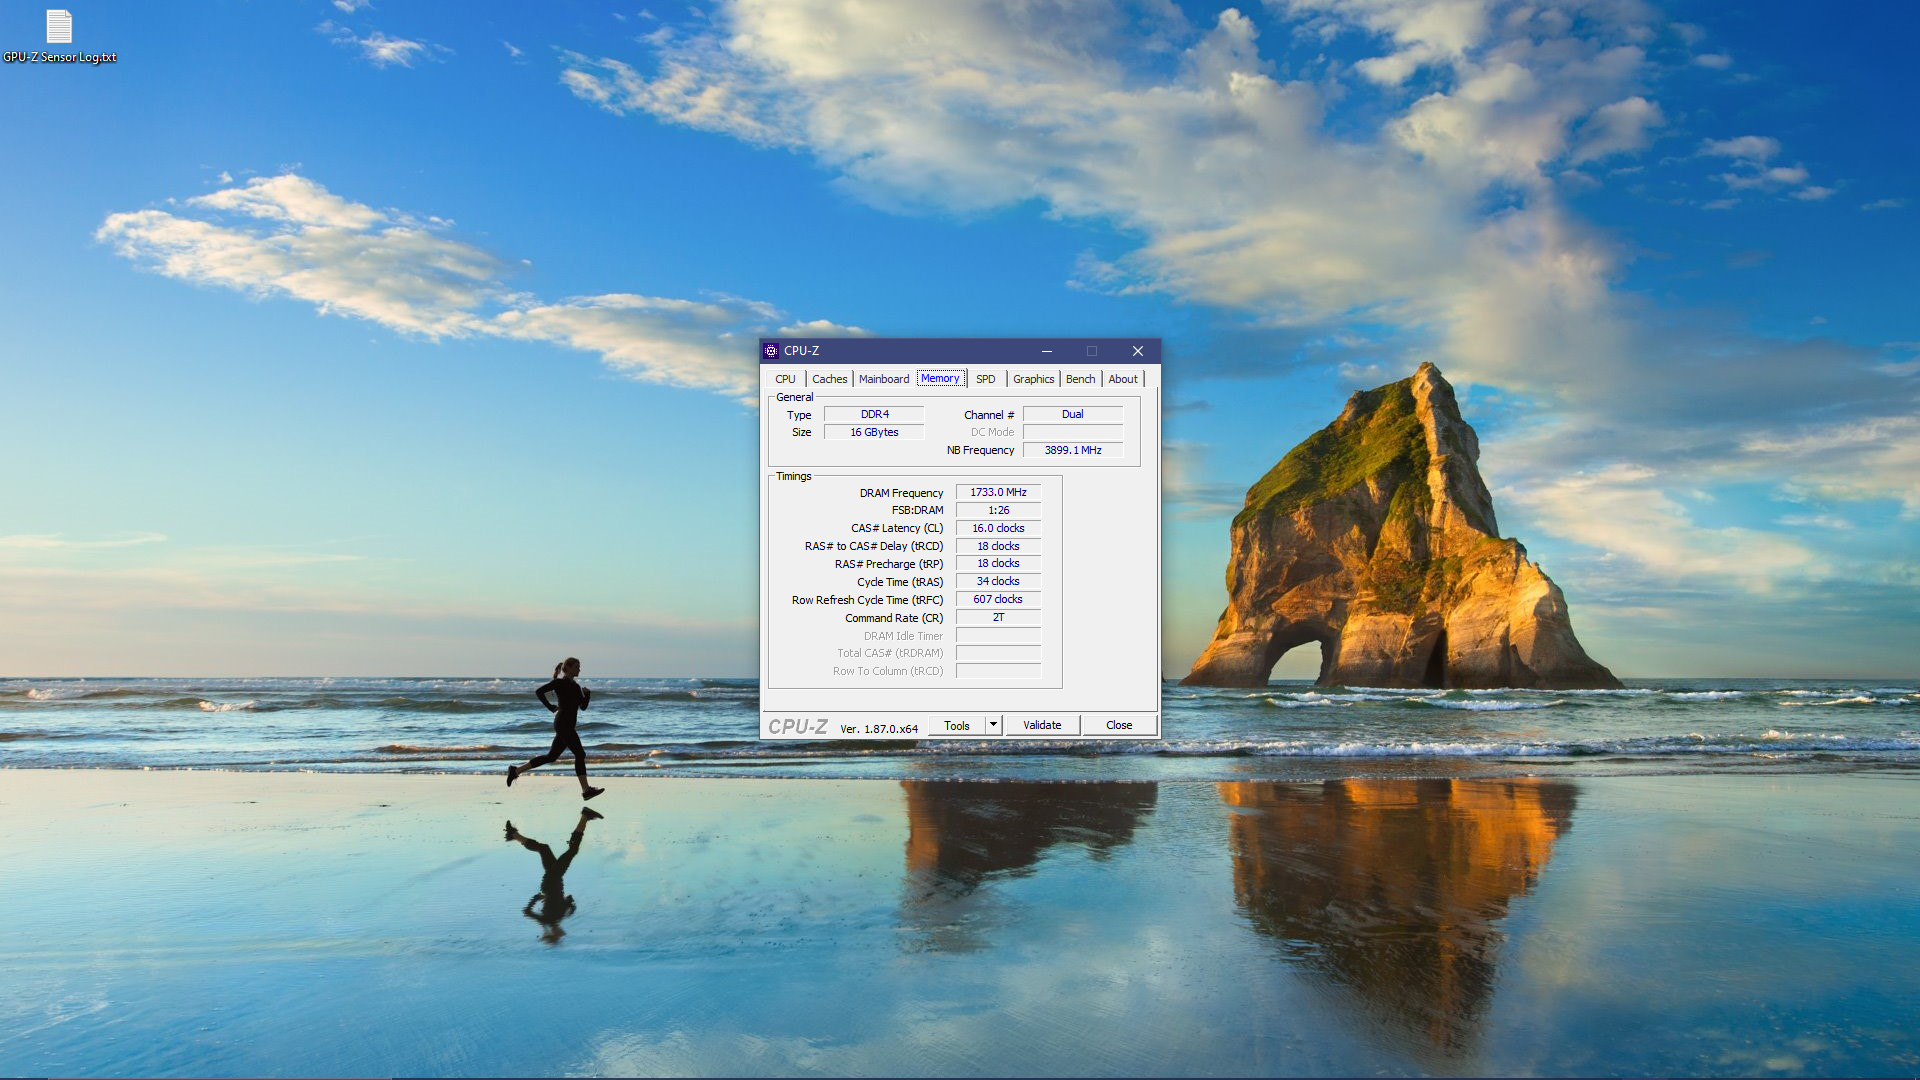Click the DRAM Frequency value field
This screenshot has height=1080, width=1920.
(x=998, y=492)
